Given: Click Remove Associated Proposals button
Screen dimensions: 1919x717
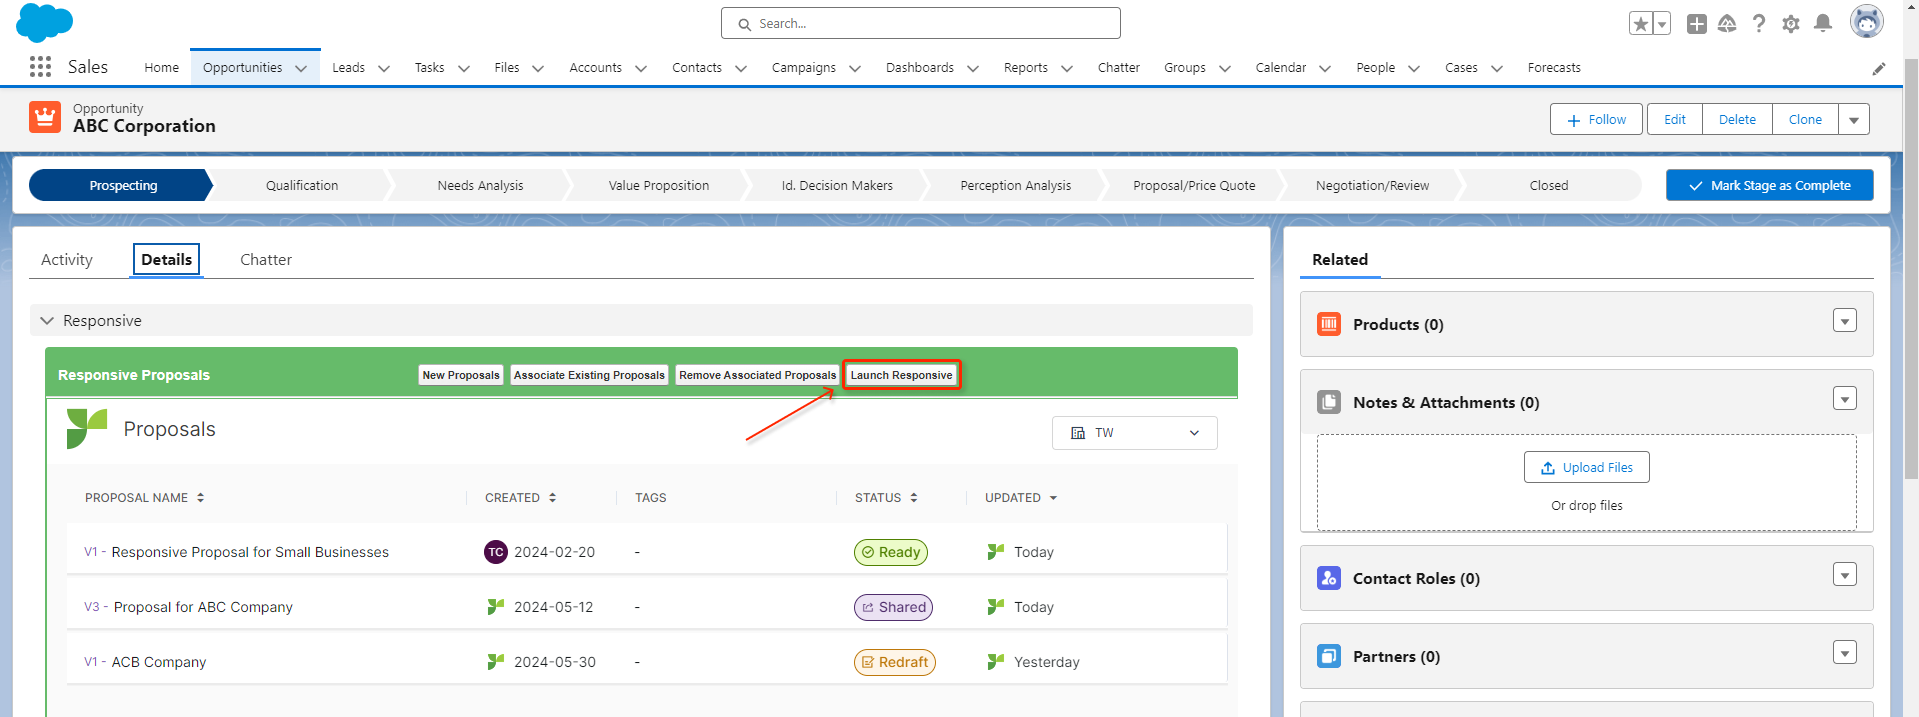Looking at the screenshot, I should pyautogui.click(x=757, y=375).
